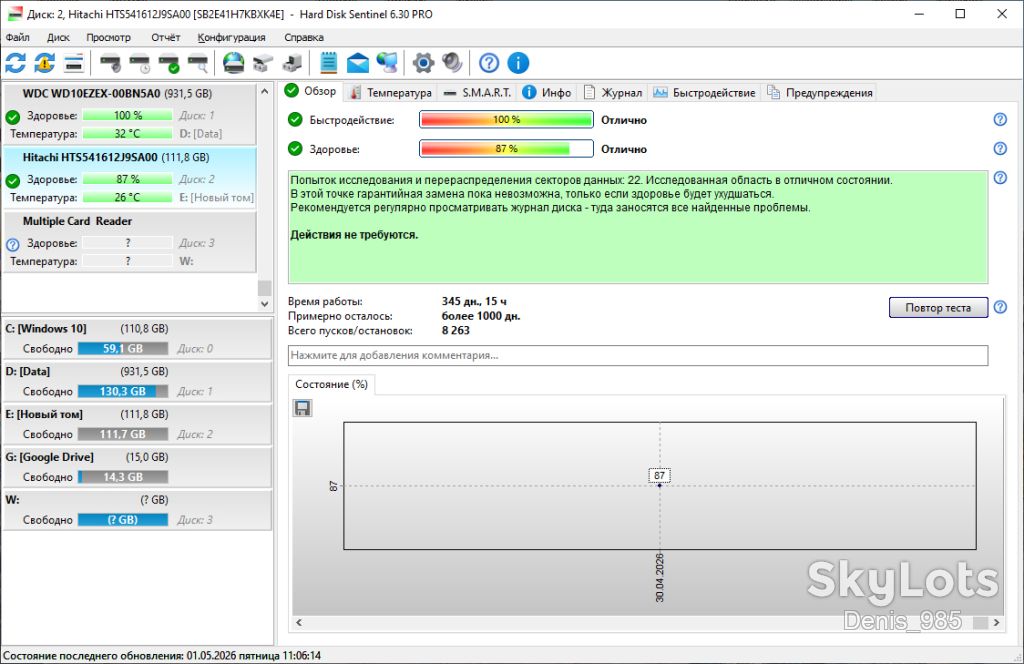Screen dimensions: 1024x664
Task: Click the question mark help toolbar icon
Action: pyautogui.click(x=489, y=63)
